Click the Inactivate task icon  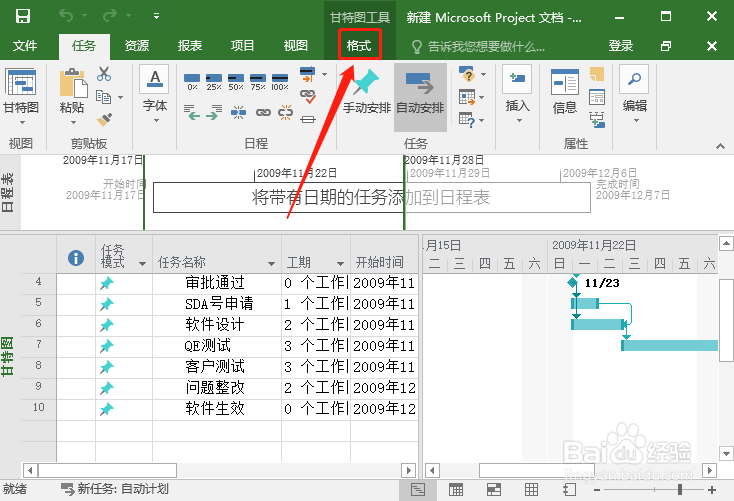click(307, 120)
